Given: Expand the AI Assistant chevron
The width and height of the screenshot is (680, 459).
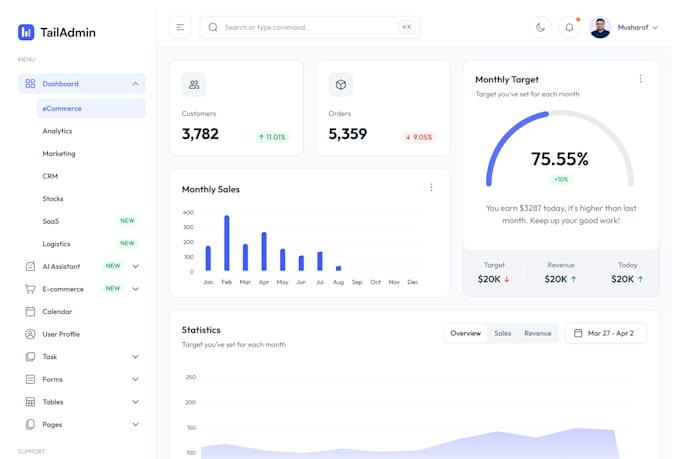Looking at the screenshot, I should click(135, 266).
